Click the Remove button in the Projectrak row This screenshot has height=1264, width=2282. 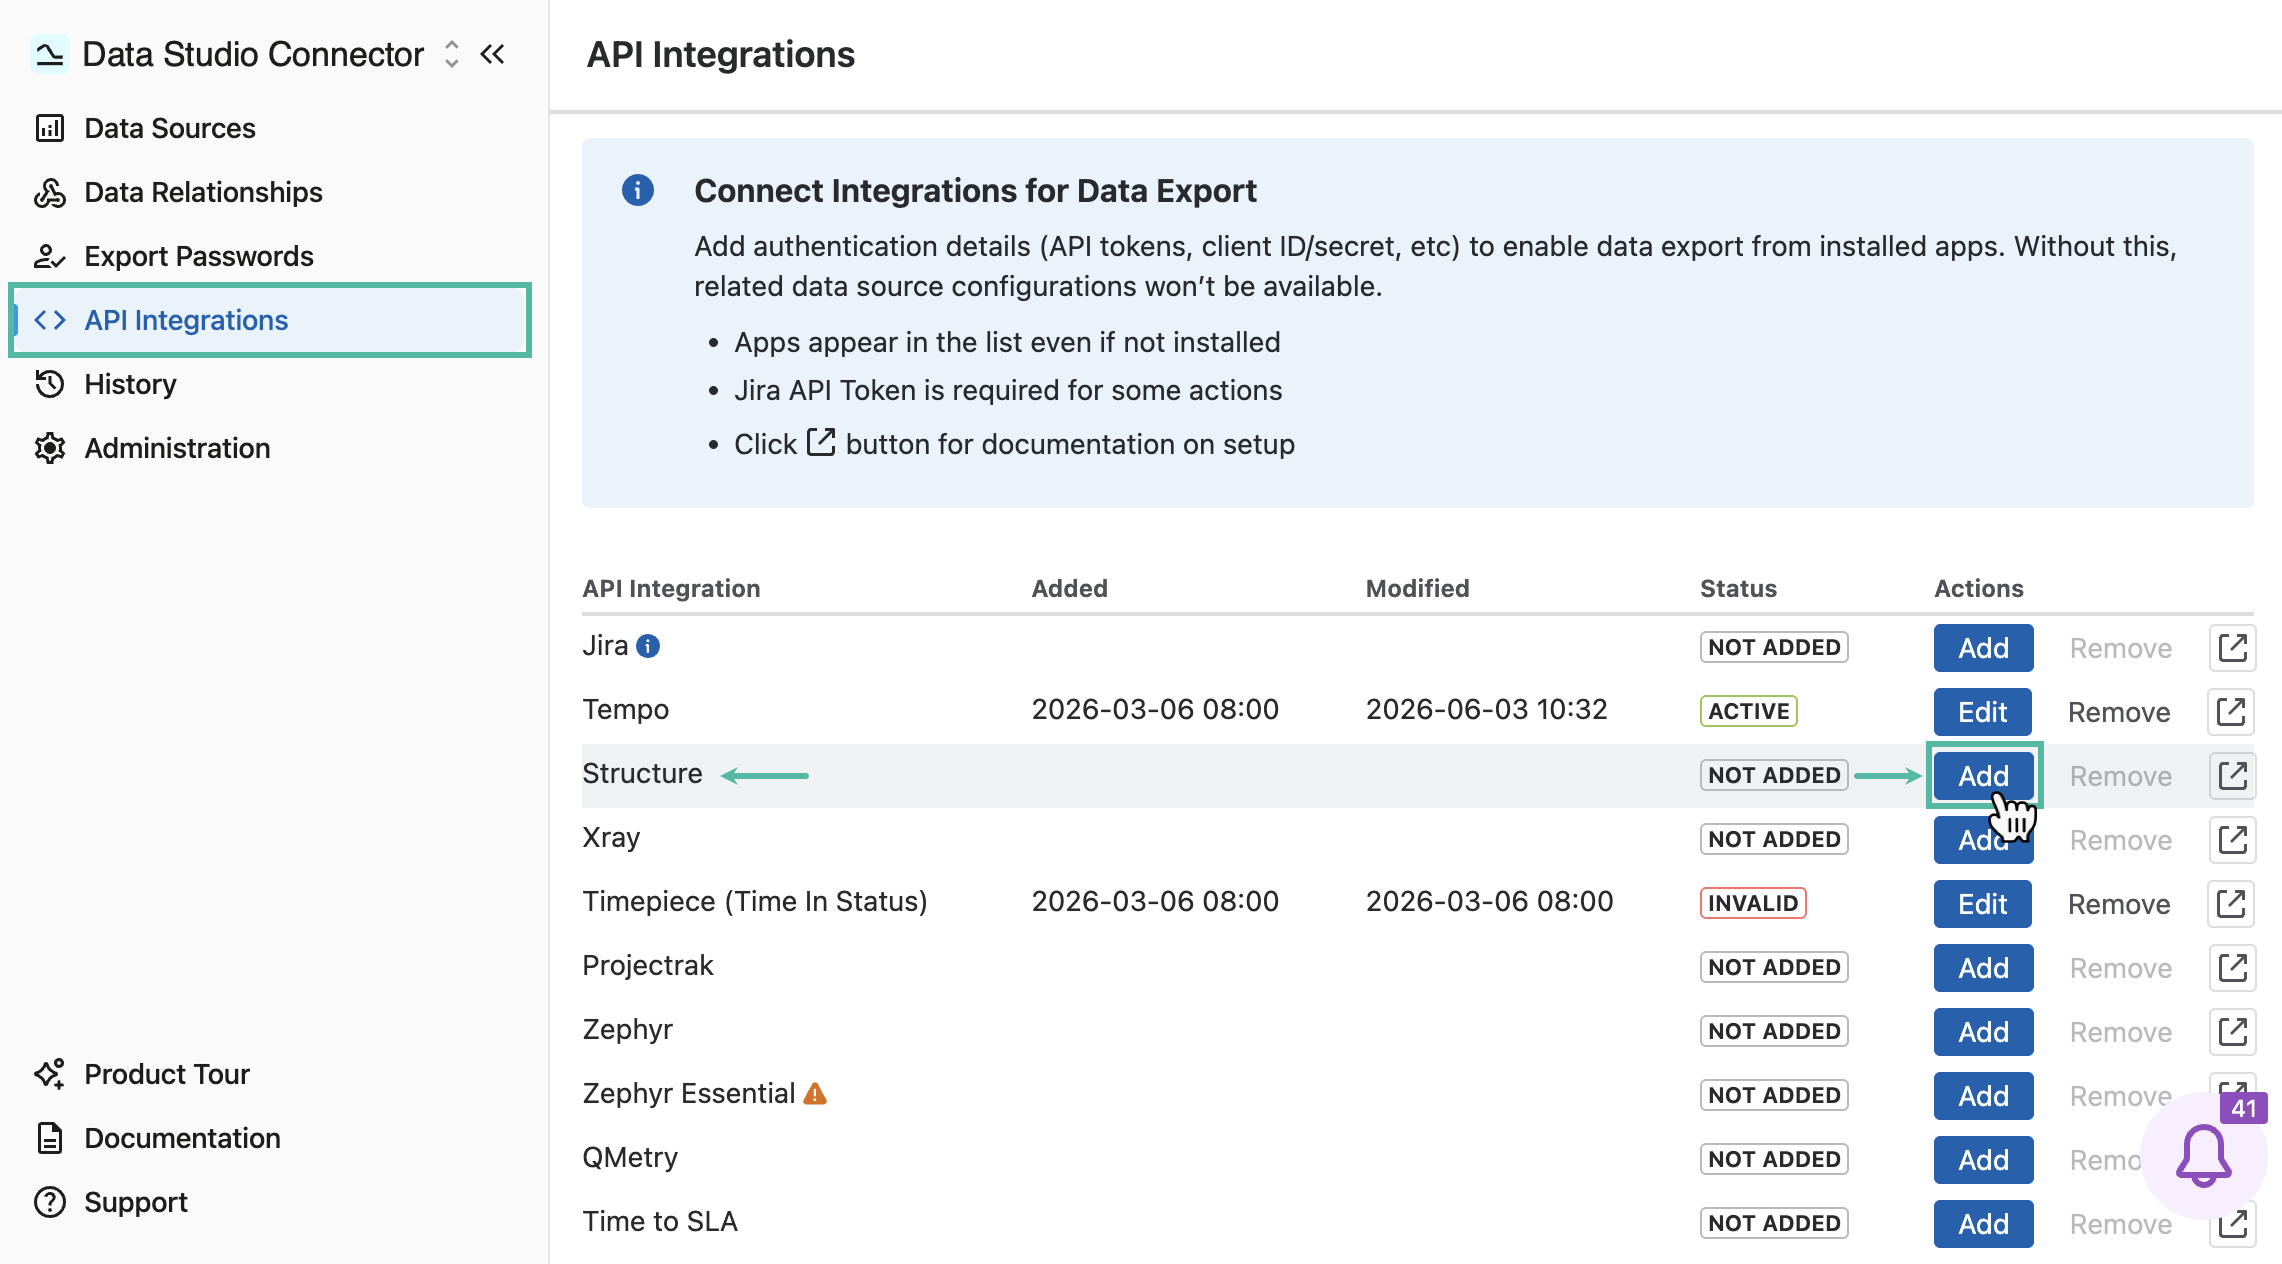pyautogui.click(x=2120, y=968)
